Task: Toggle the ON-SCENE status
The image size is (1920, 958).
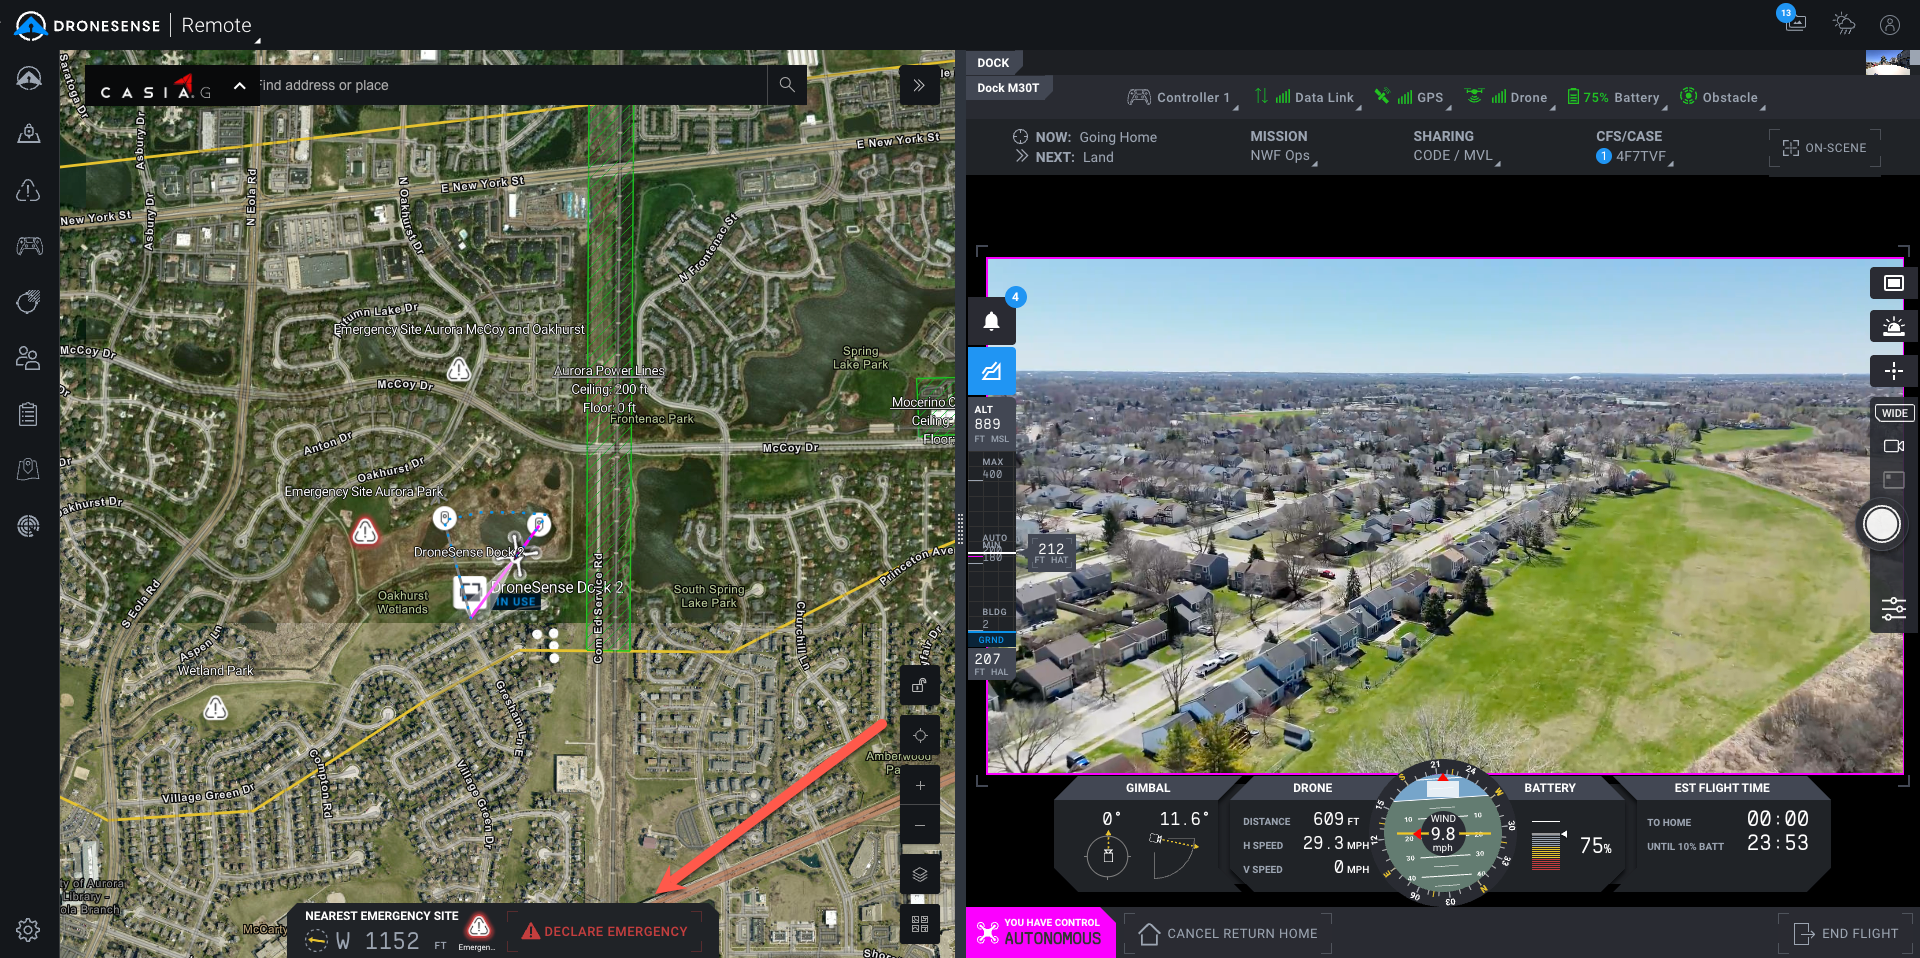Action: [1825, 148]
